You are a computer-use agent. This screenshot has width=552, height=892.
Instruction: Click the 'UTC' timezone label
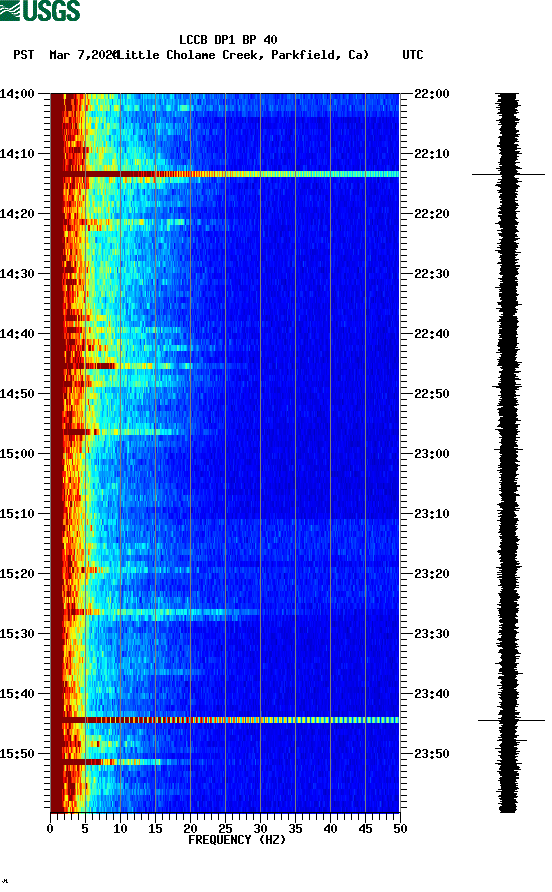413,55
